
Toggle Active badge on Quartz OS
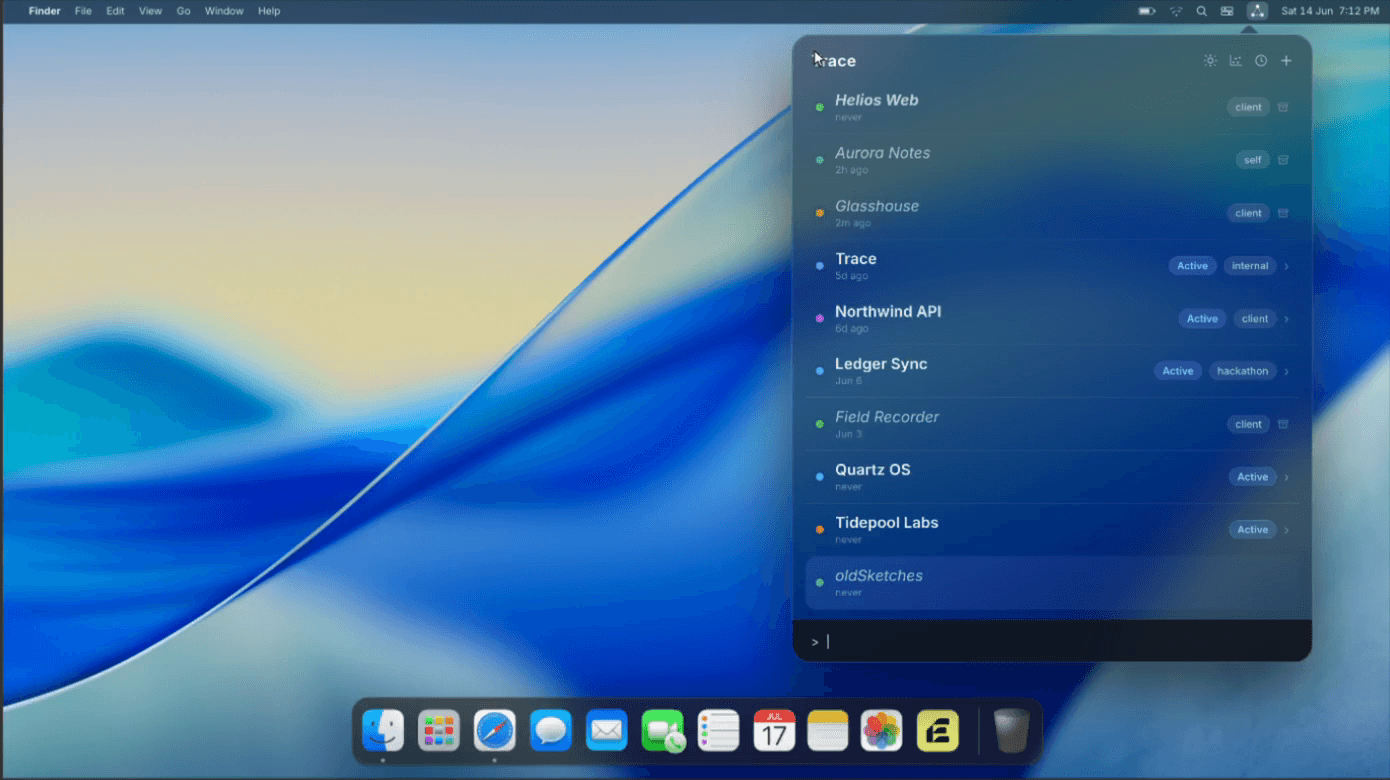(1252, 477)
